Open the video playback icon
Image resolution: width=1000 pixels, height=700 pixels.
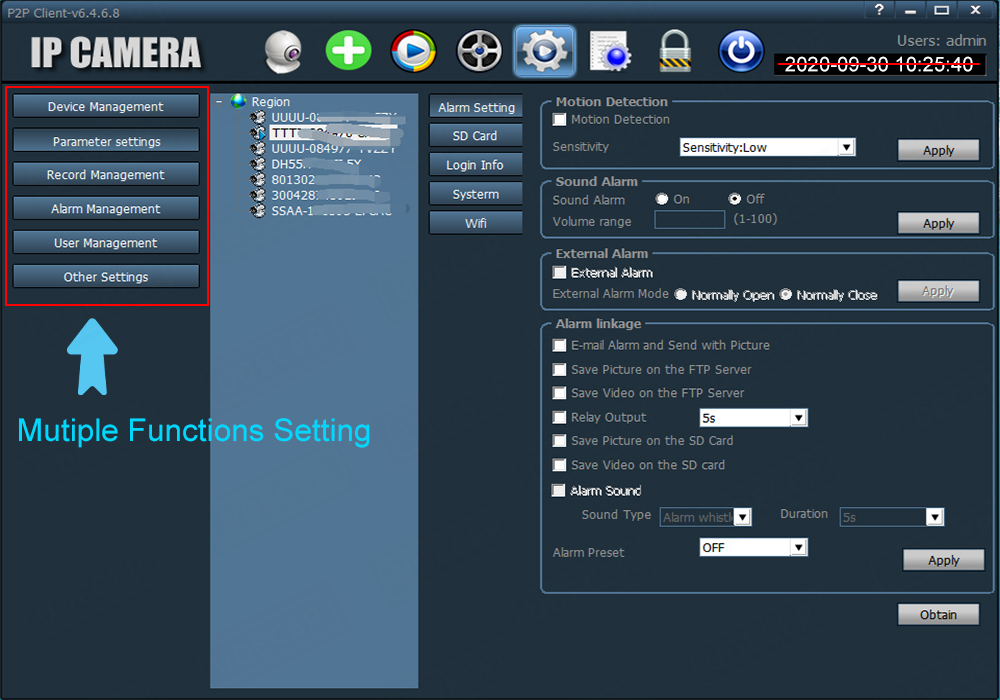pyautogui.click(x=412, y=50)
